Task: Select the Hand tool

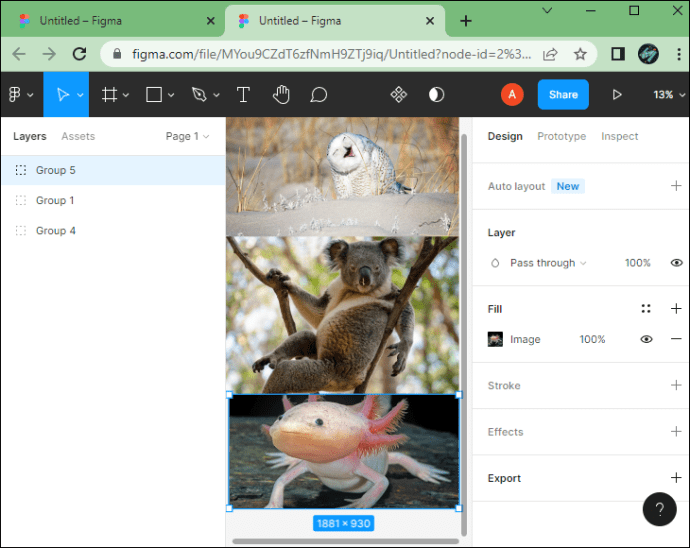Action: 281,94
